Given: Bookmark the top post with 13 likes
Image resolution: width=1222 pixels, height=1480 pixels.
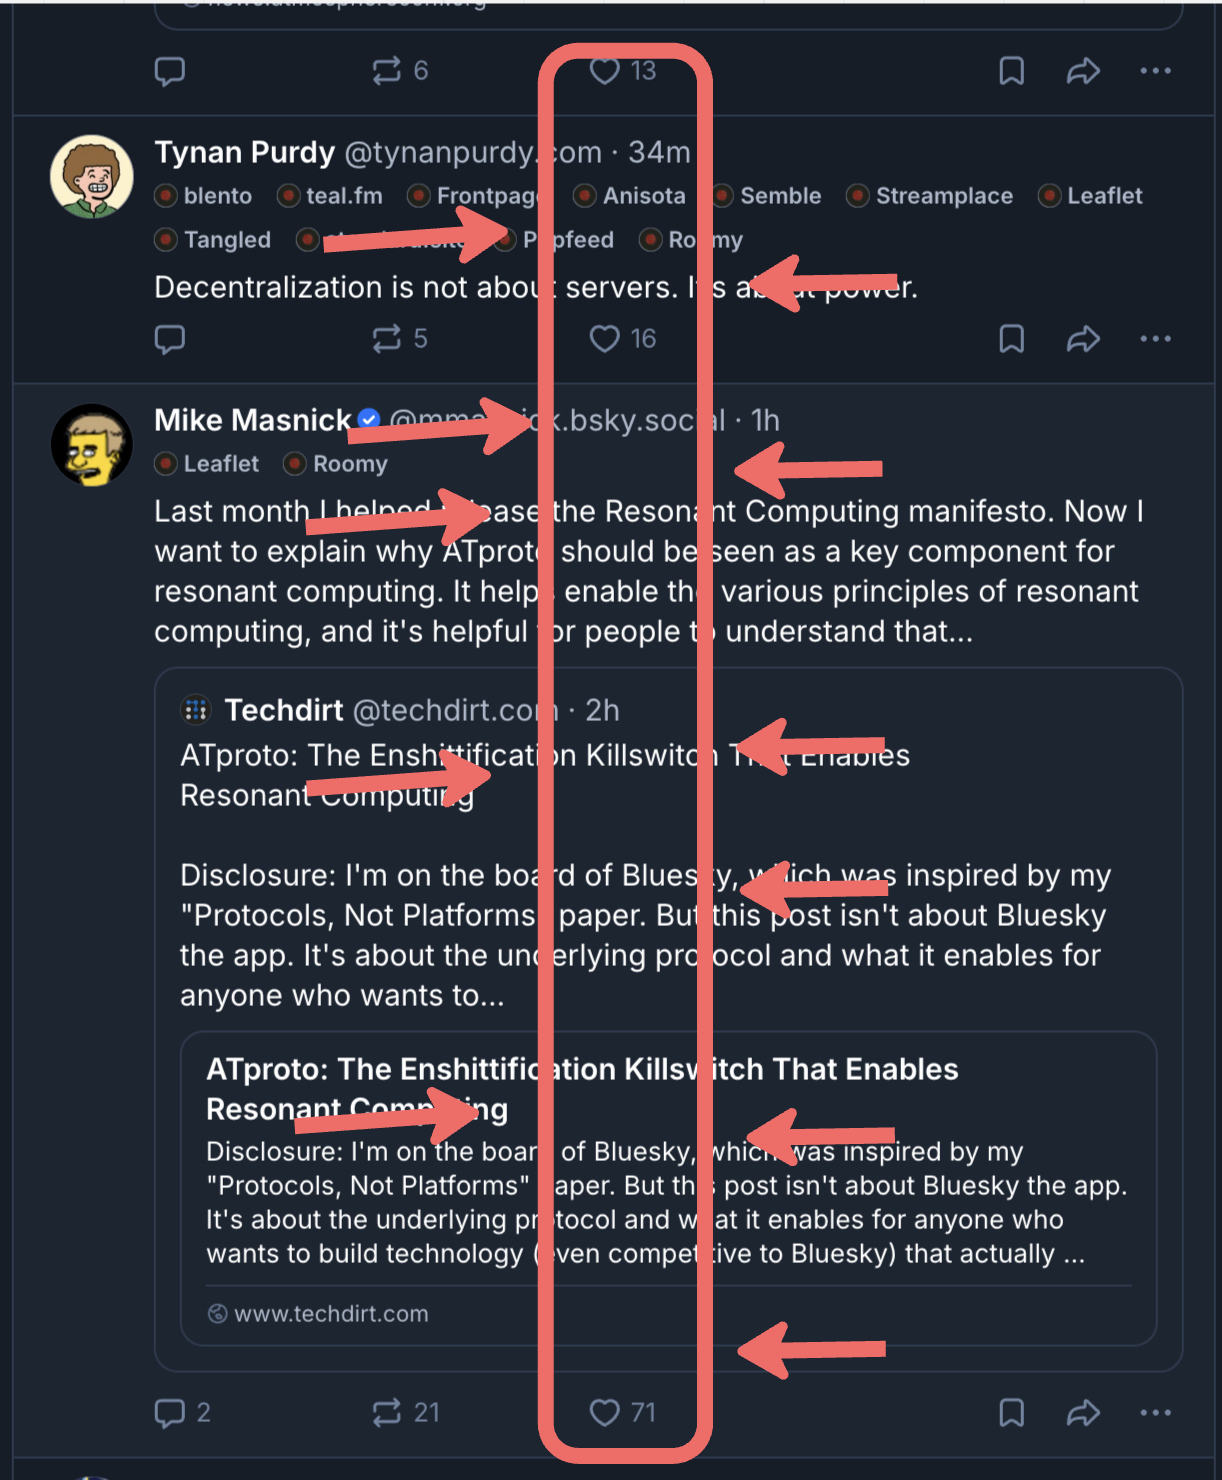Looking at the screenshot, I should coord(1011,71).
